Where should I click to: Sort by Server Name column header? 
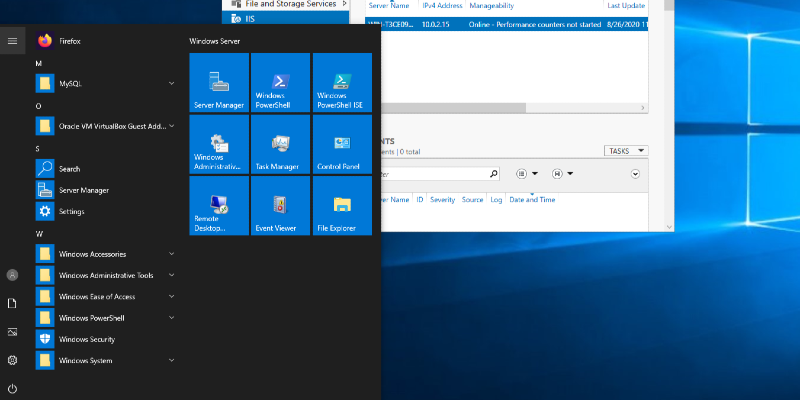(389, 6)
